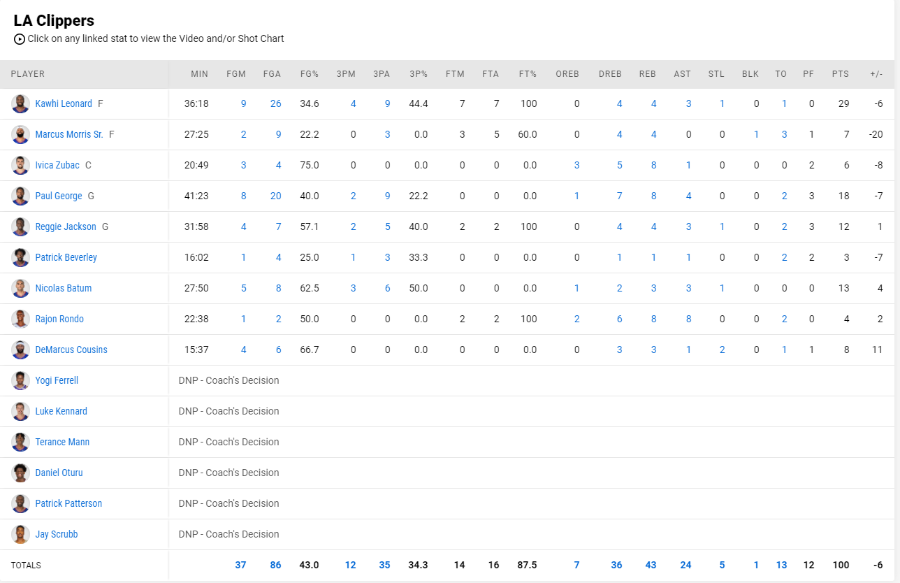Screen dimensions: 900x583
Task: Click the MIN column header
Action: [x=199, y=74]
